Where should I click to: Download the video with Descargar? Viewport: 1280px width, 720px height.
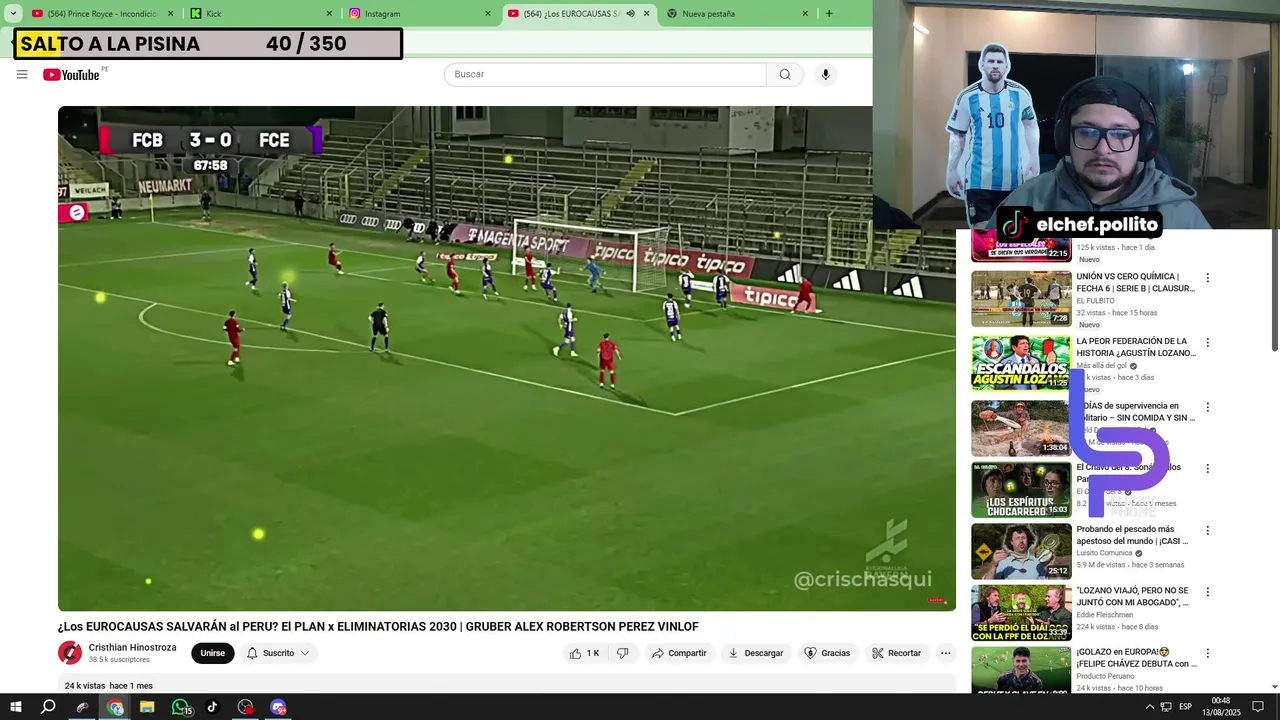(x=756, y=653)
